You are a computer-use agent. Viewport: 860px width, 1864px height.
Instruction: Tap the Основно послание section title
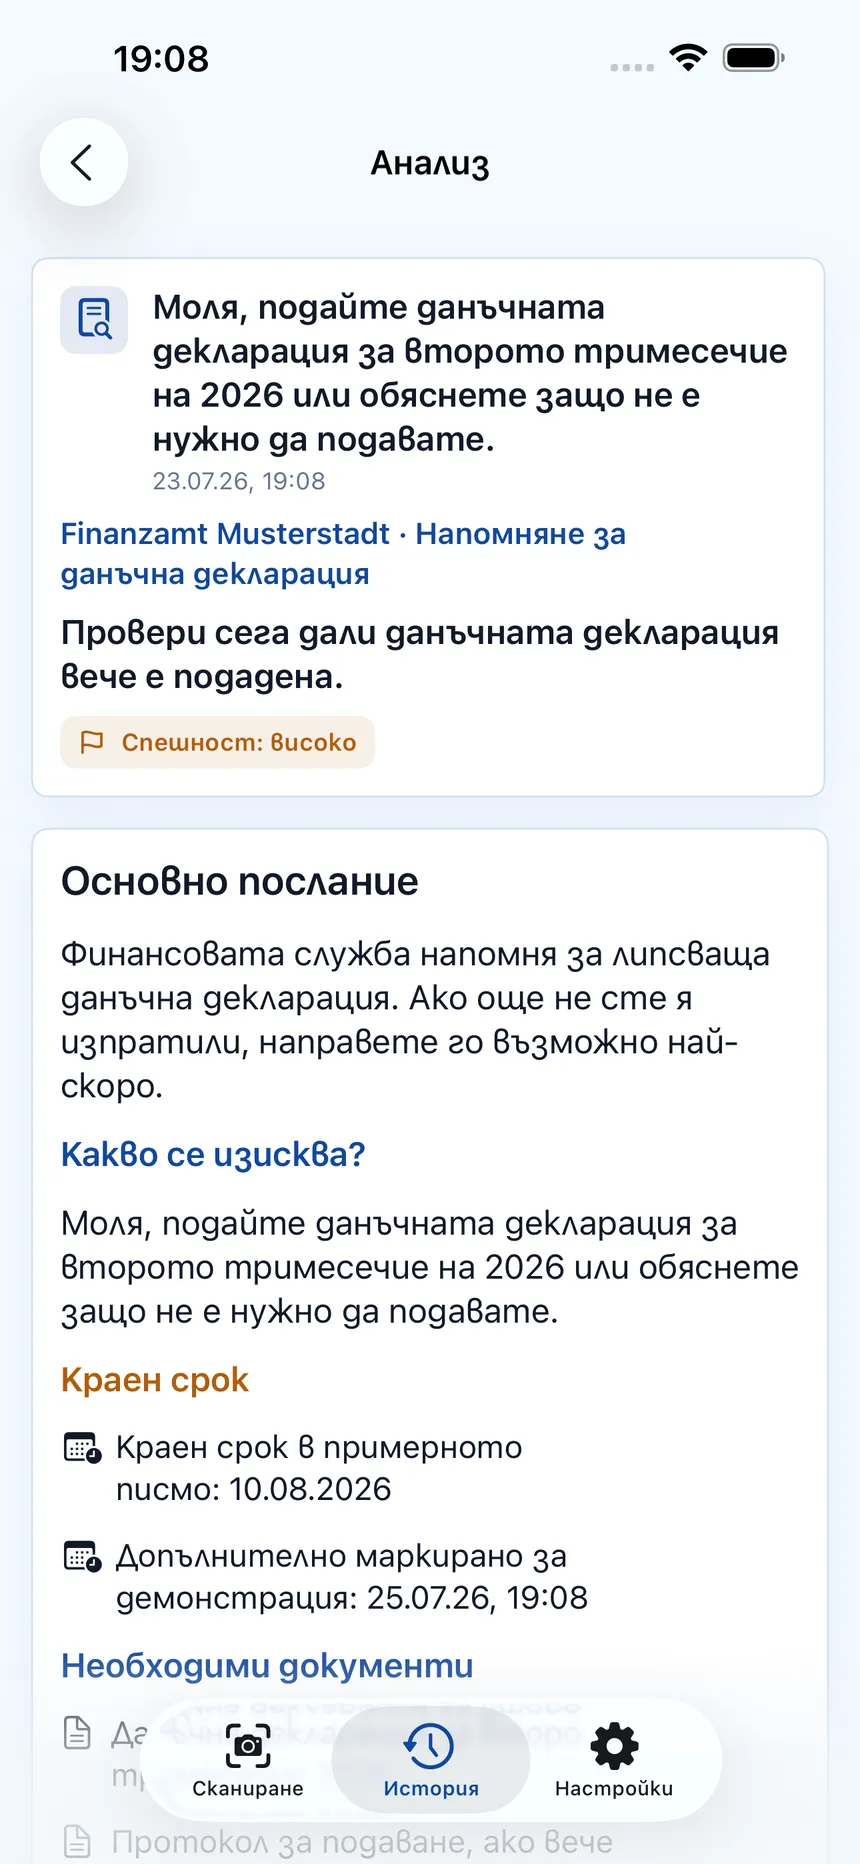tap(240, 882)
